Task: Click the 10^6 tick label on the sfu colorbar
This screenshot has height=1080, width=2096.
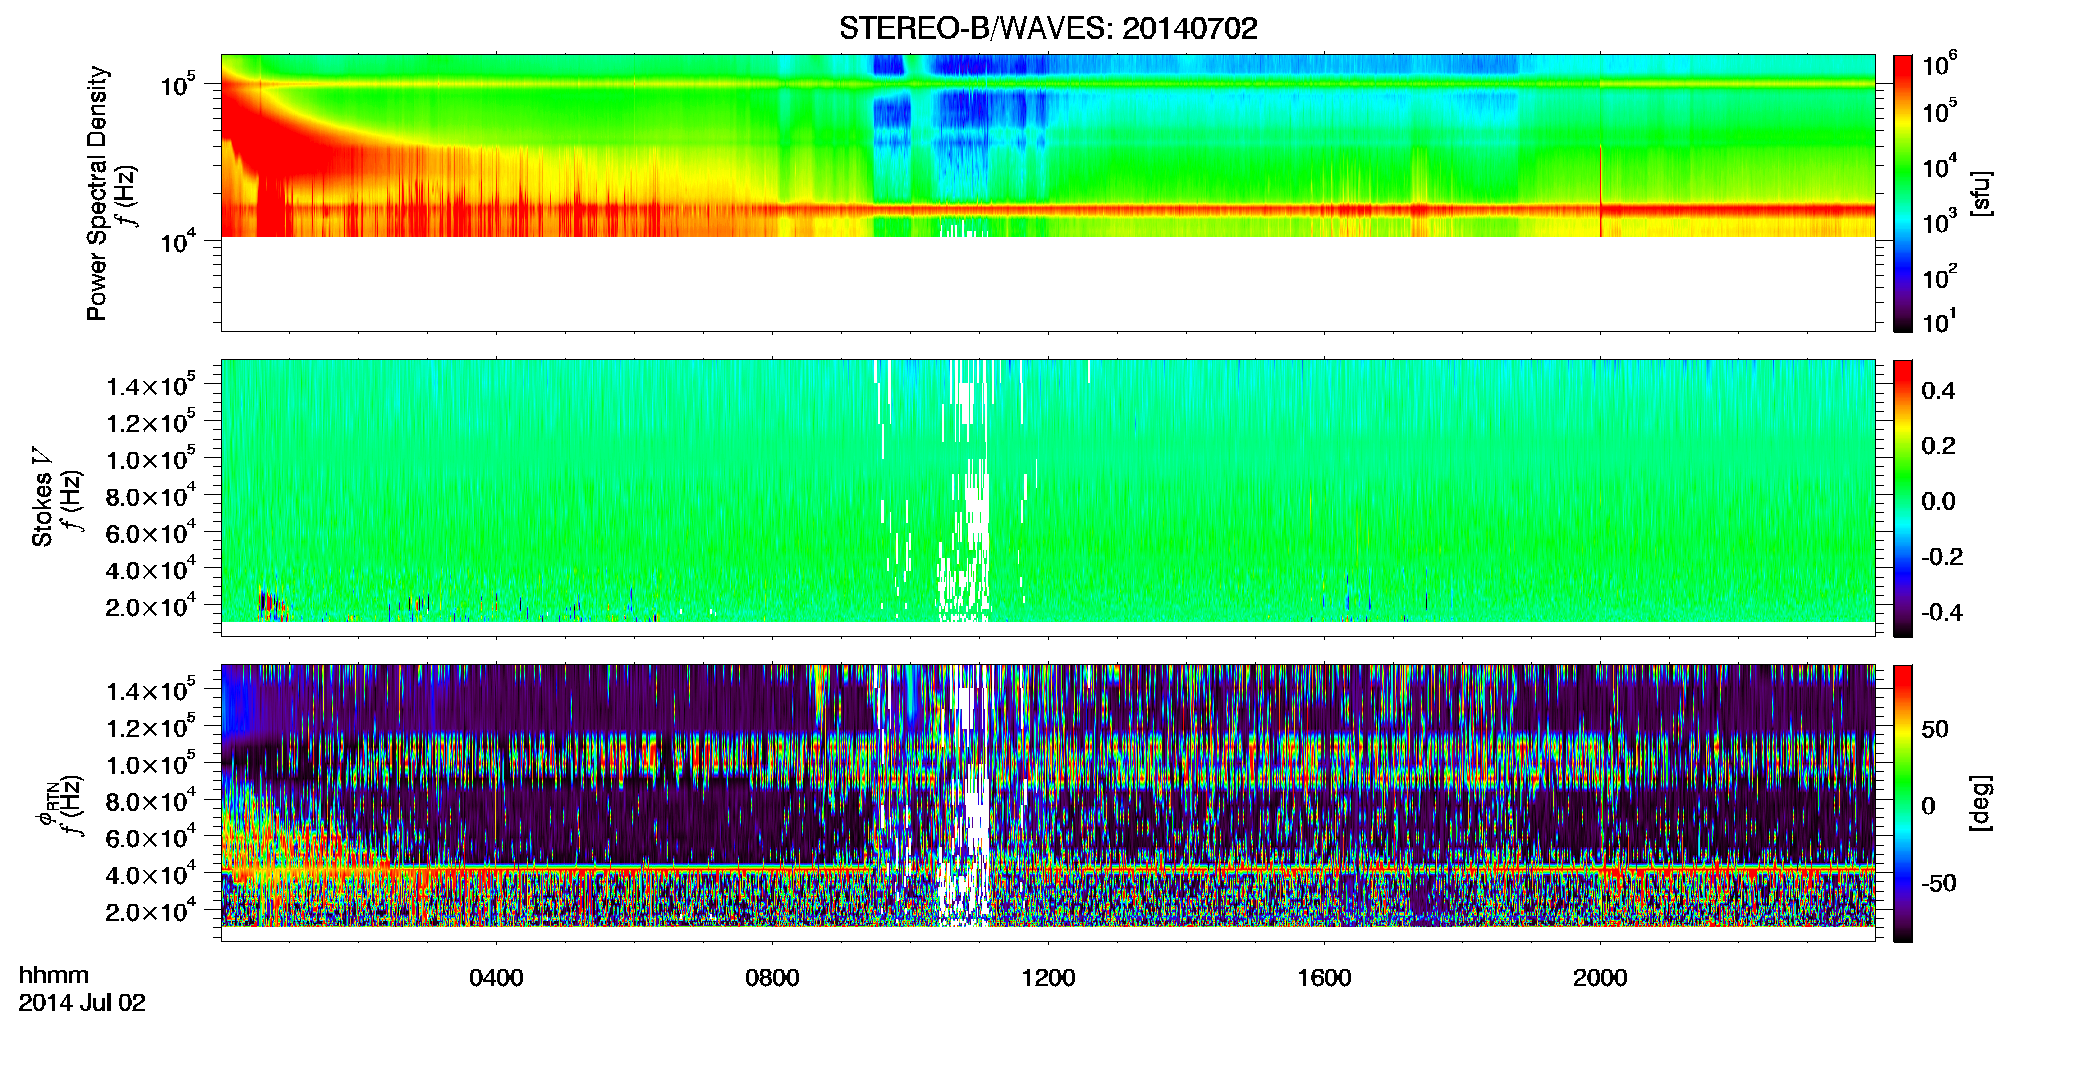Action: click(1940, 64)
